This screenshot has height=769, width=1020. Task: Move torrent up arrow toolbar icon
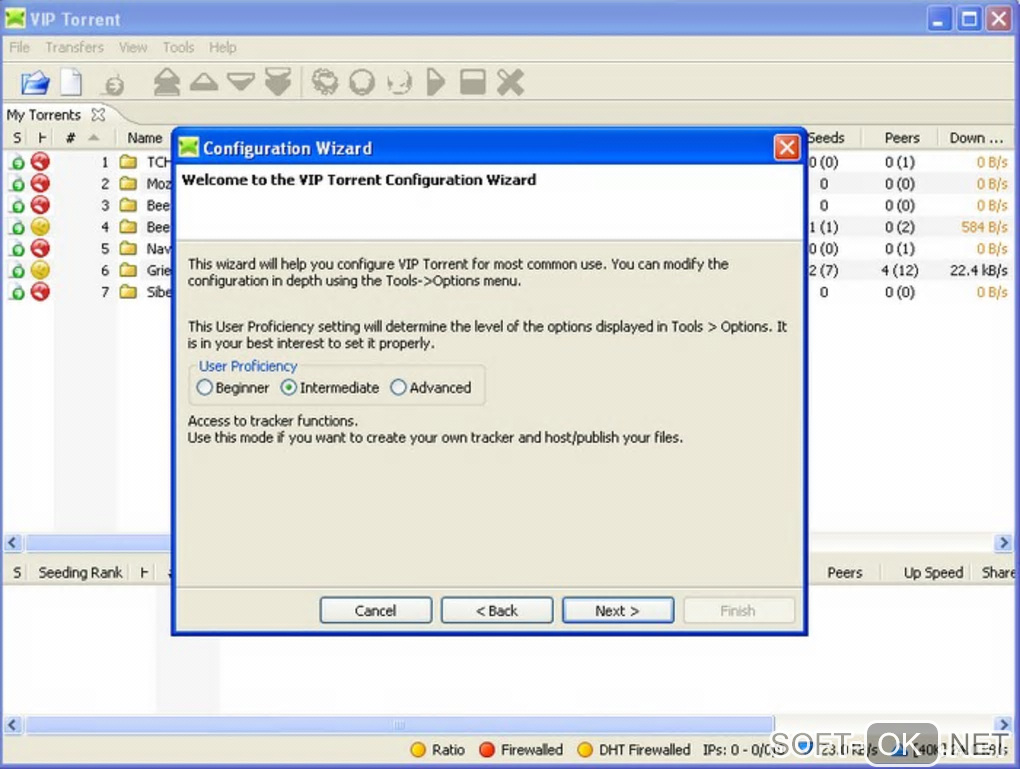pos(204,82)
